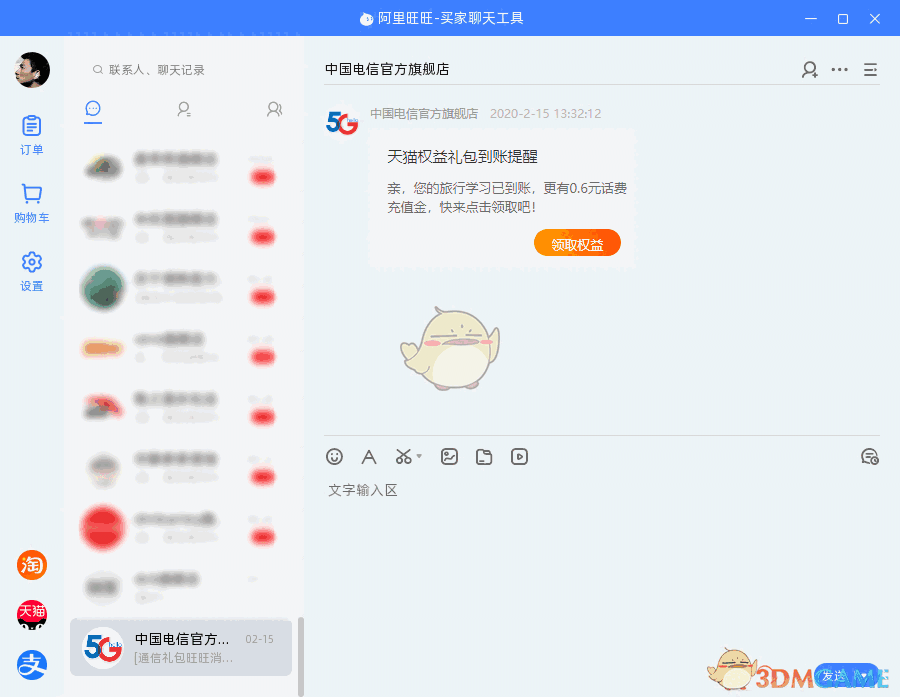The height and width of the screenshot is (697, 900).
Task: Open 订单 orders from the left sidebar
Action: coord(31,135)
